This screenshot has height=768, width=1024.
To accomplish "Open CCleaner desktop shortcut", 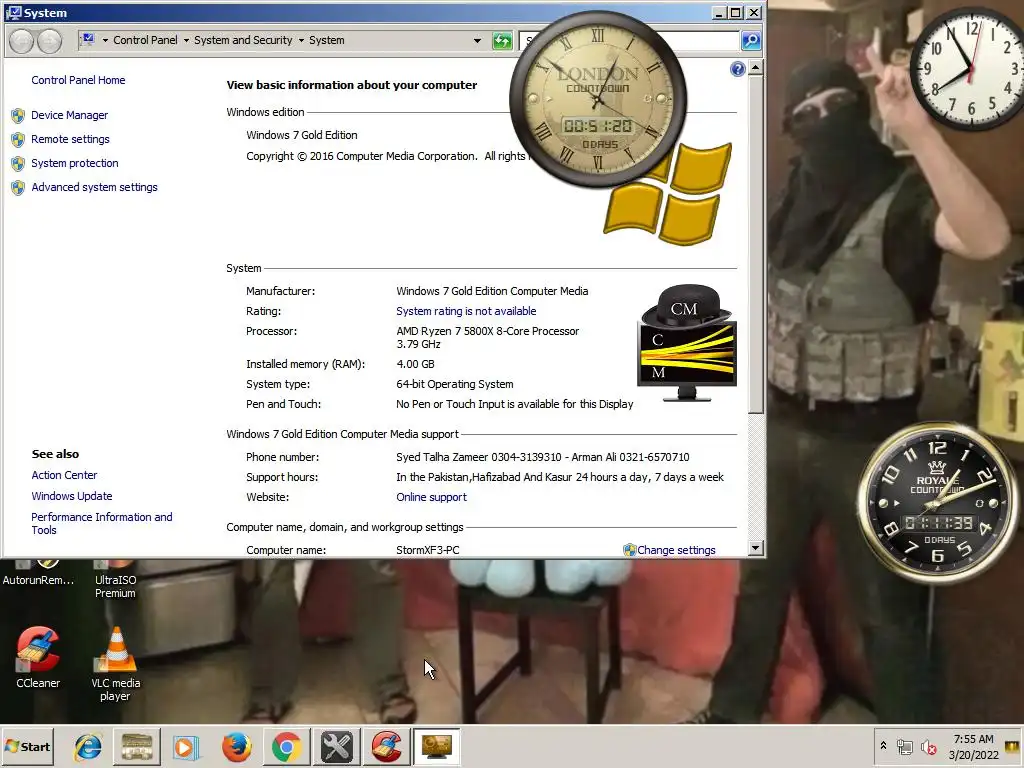I will pos(38,658).
